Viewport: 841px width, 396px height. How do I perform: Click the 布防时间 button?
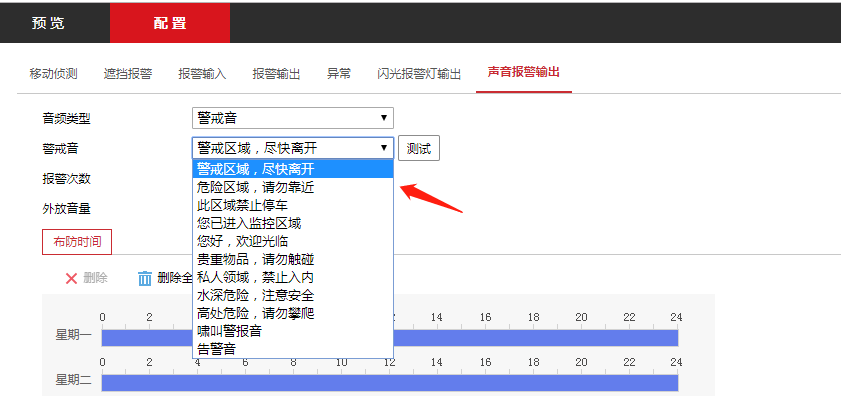77,242
